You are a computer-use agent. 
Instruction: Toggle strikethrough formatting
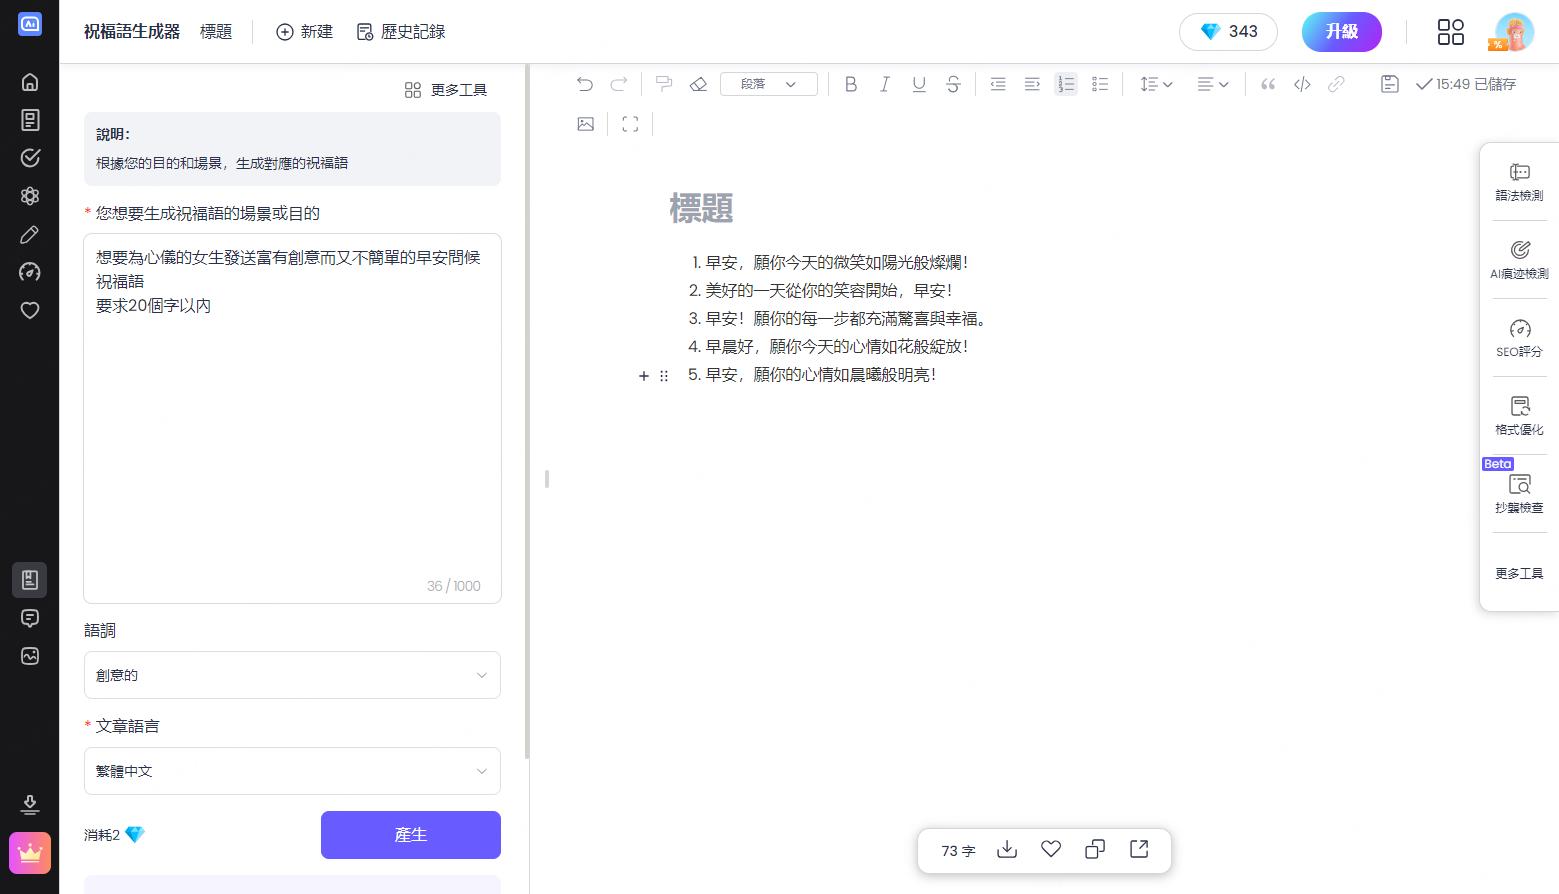pyautogui.click(x=953, y=84)
